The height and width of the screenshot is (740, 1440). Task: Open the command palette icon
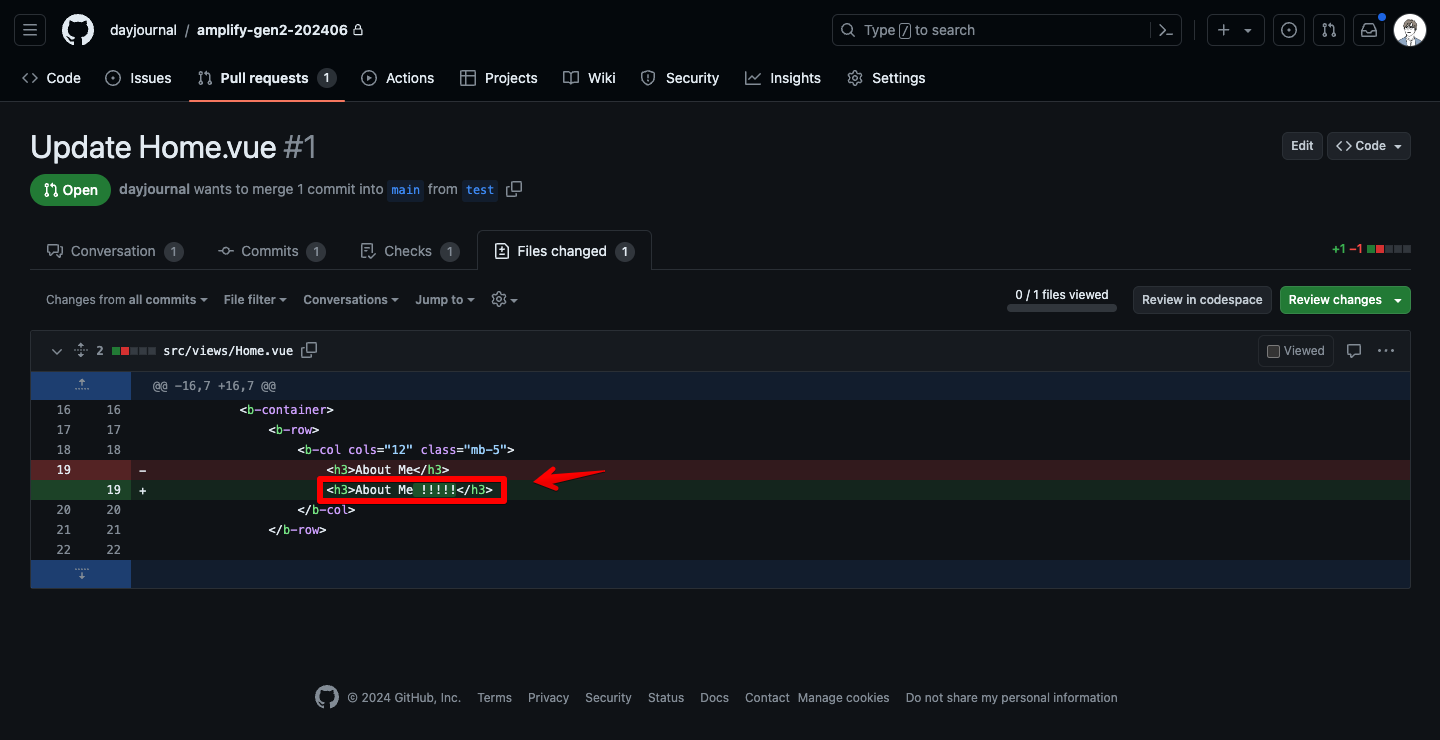point(1165,30)
